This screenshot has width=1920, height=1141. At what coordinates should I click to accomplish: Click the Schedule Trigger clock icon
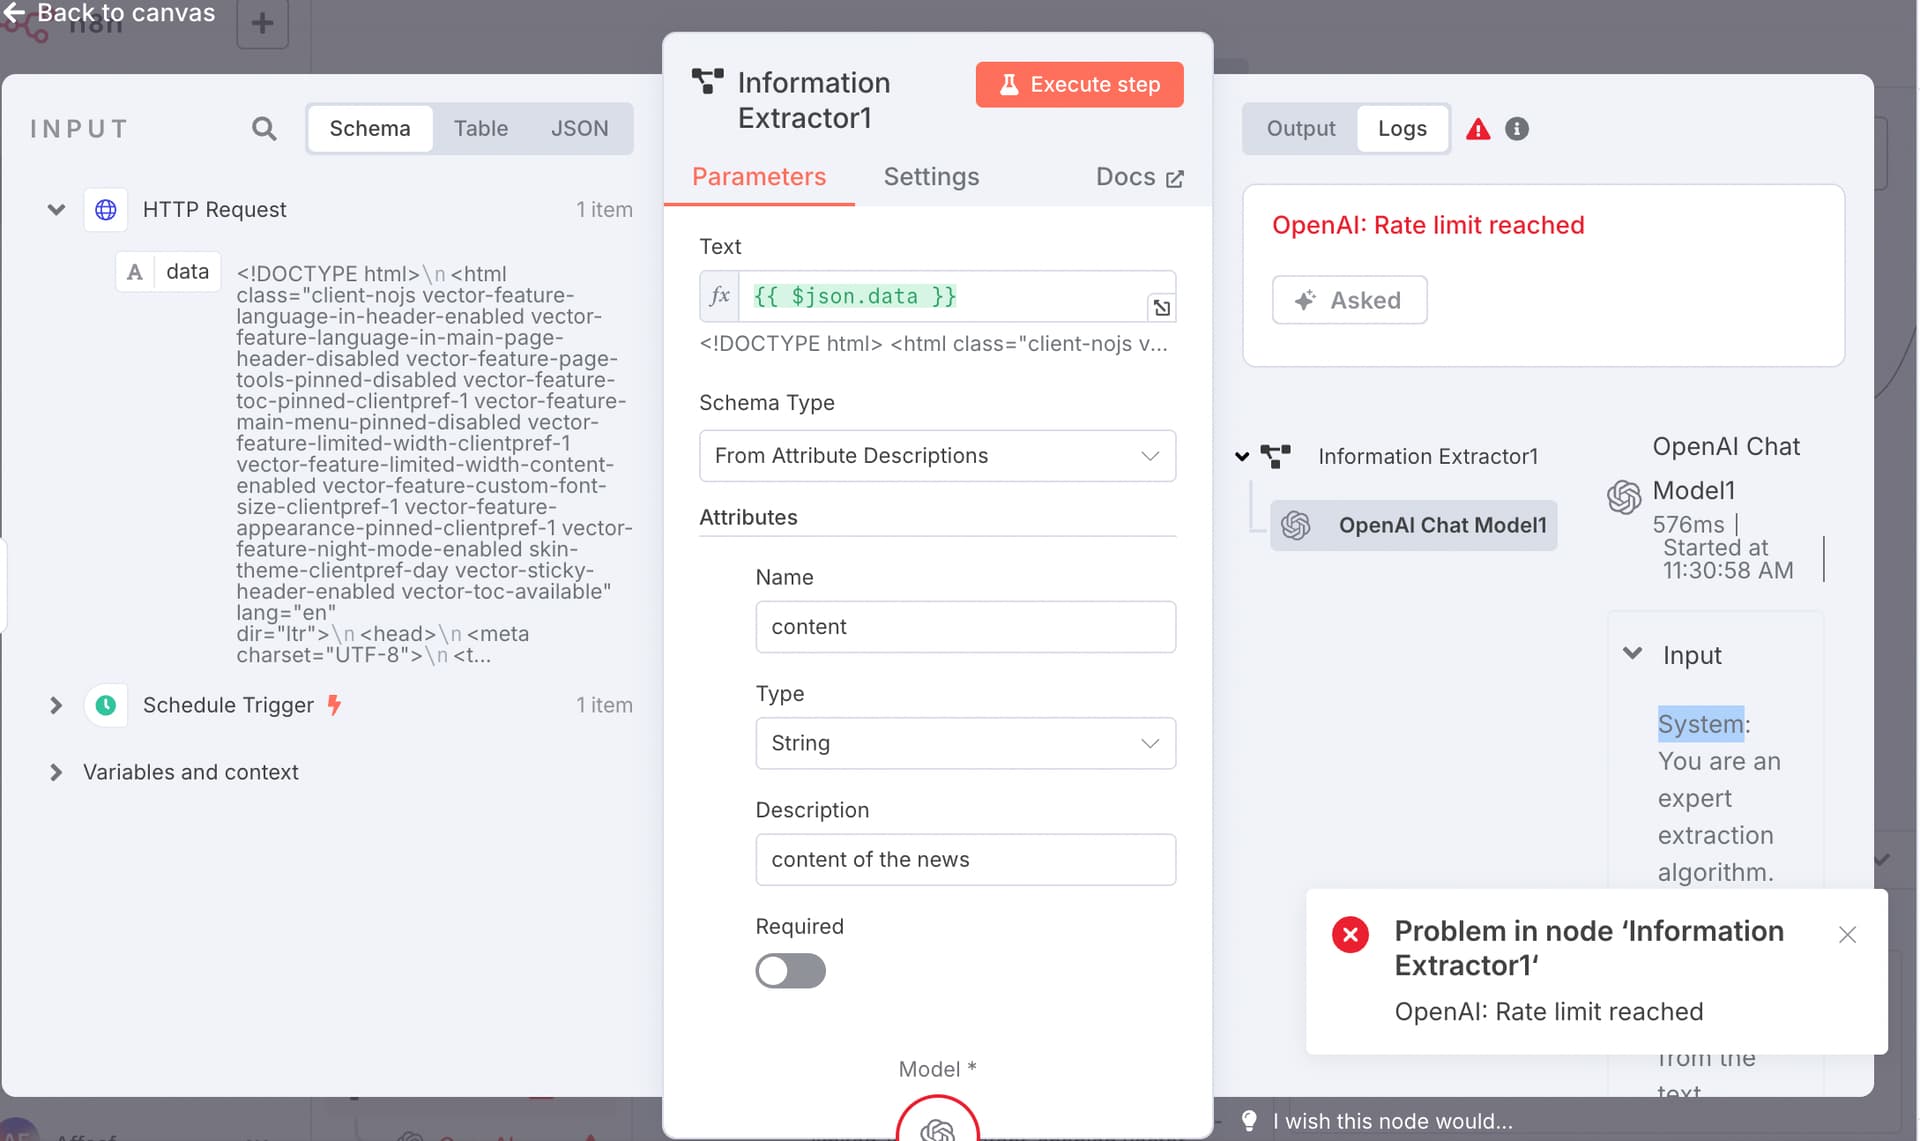coord(106,705)
